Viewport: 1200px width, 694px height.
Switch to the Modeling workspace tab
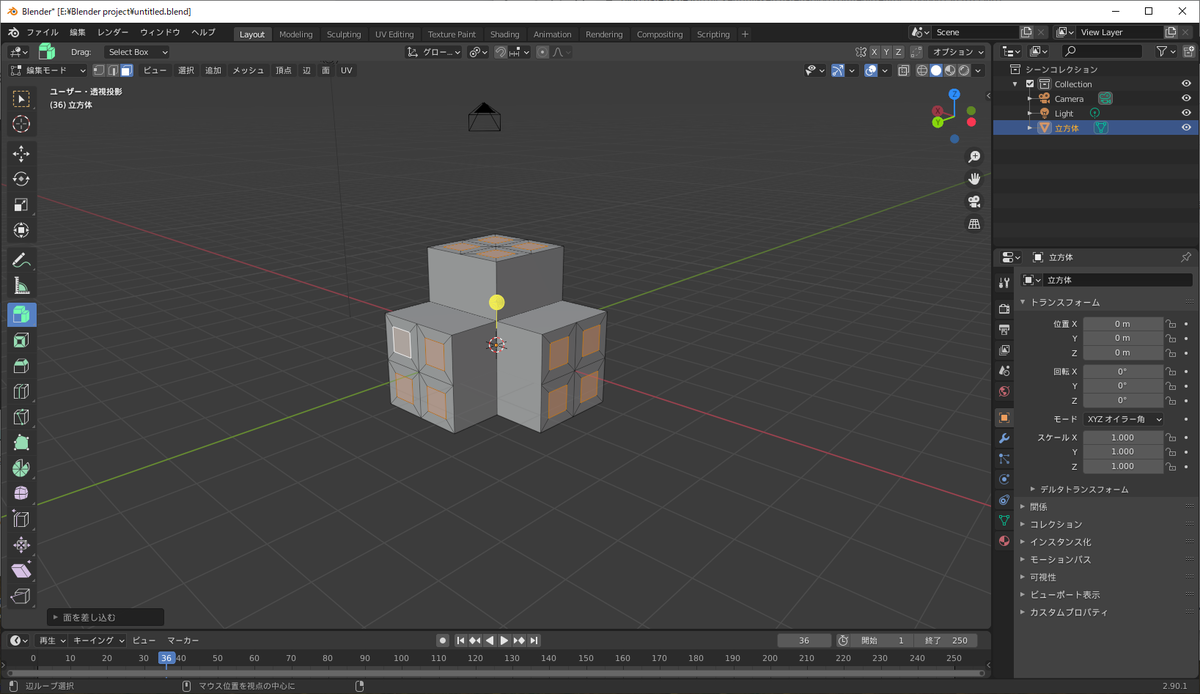295,34
